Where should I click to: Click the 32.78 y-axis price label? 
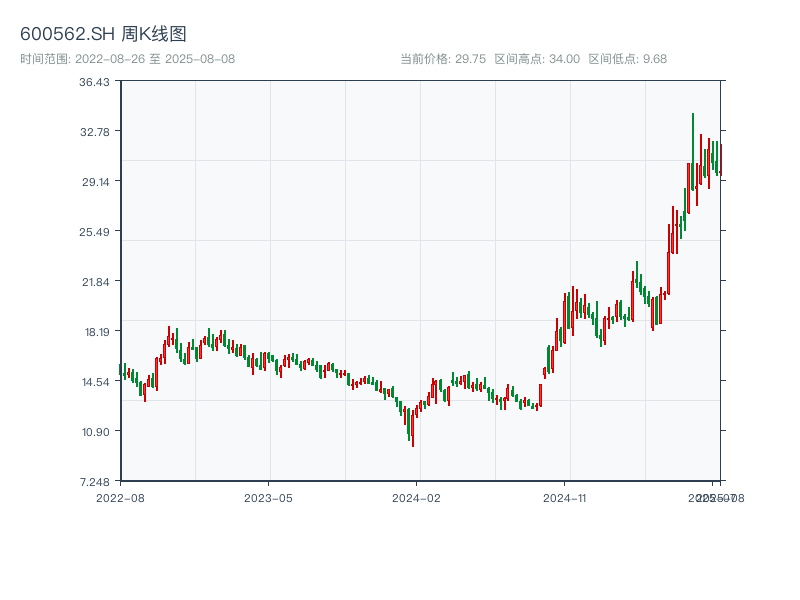95,131
